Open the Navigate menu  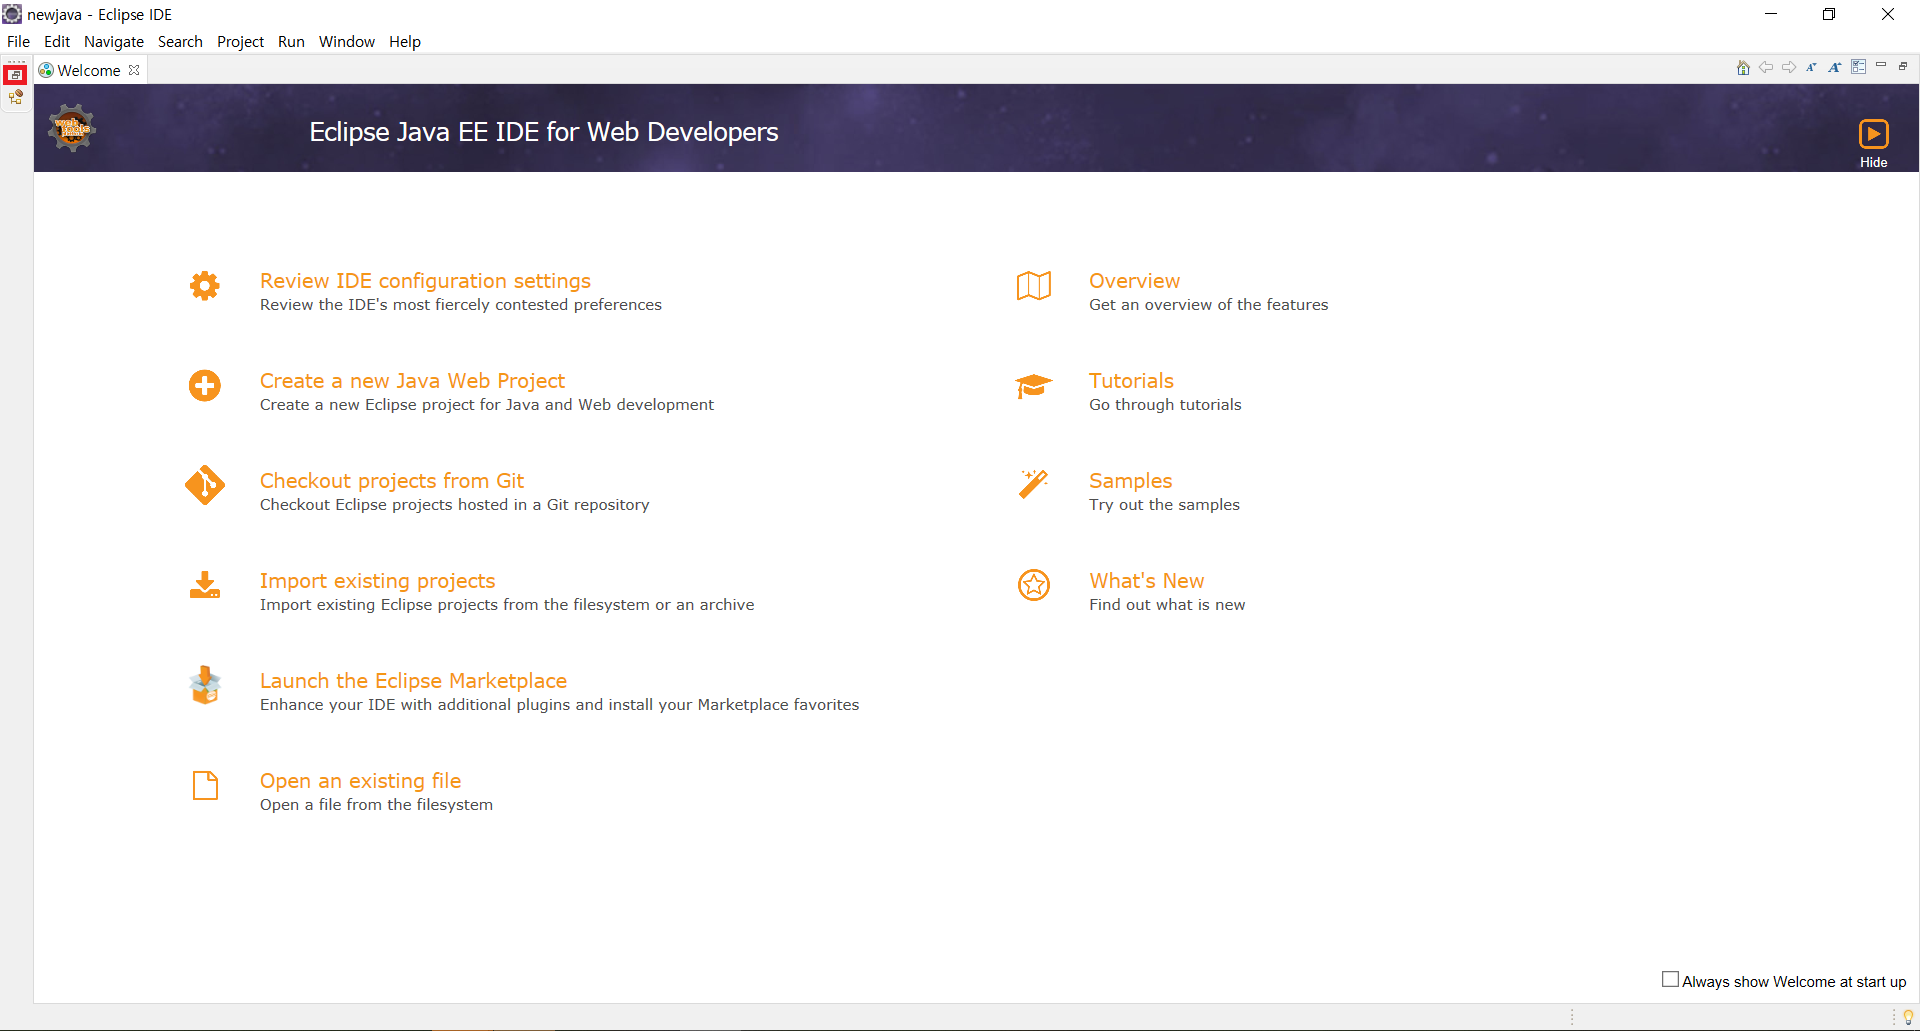point(114,41)
